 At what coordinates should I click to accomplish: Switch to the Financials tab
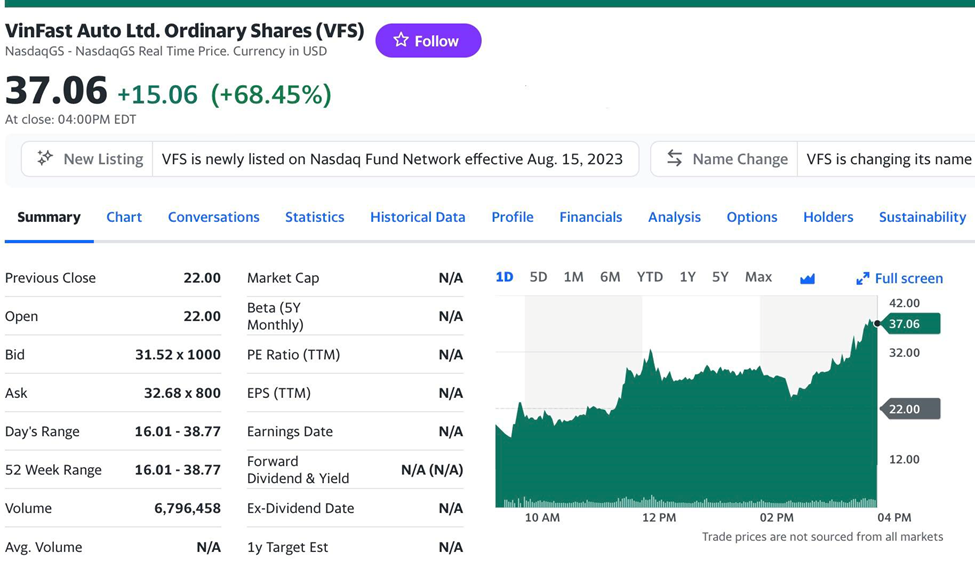coord(590,217)
